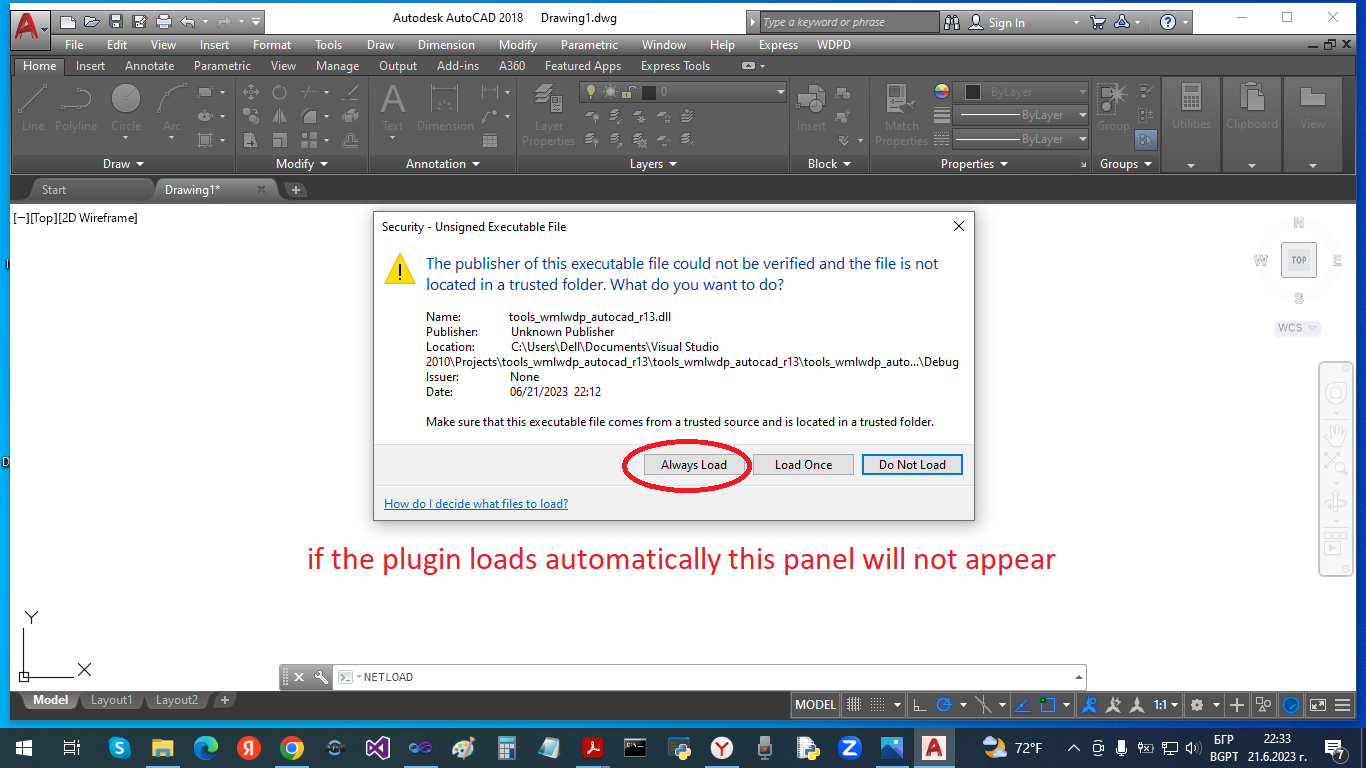Click the Always Load button
This screenshot has height=768, width=1366.
click(694, 465)
